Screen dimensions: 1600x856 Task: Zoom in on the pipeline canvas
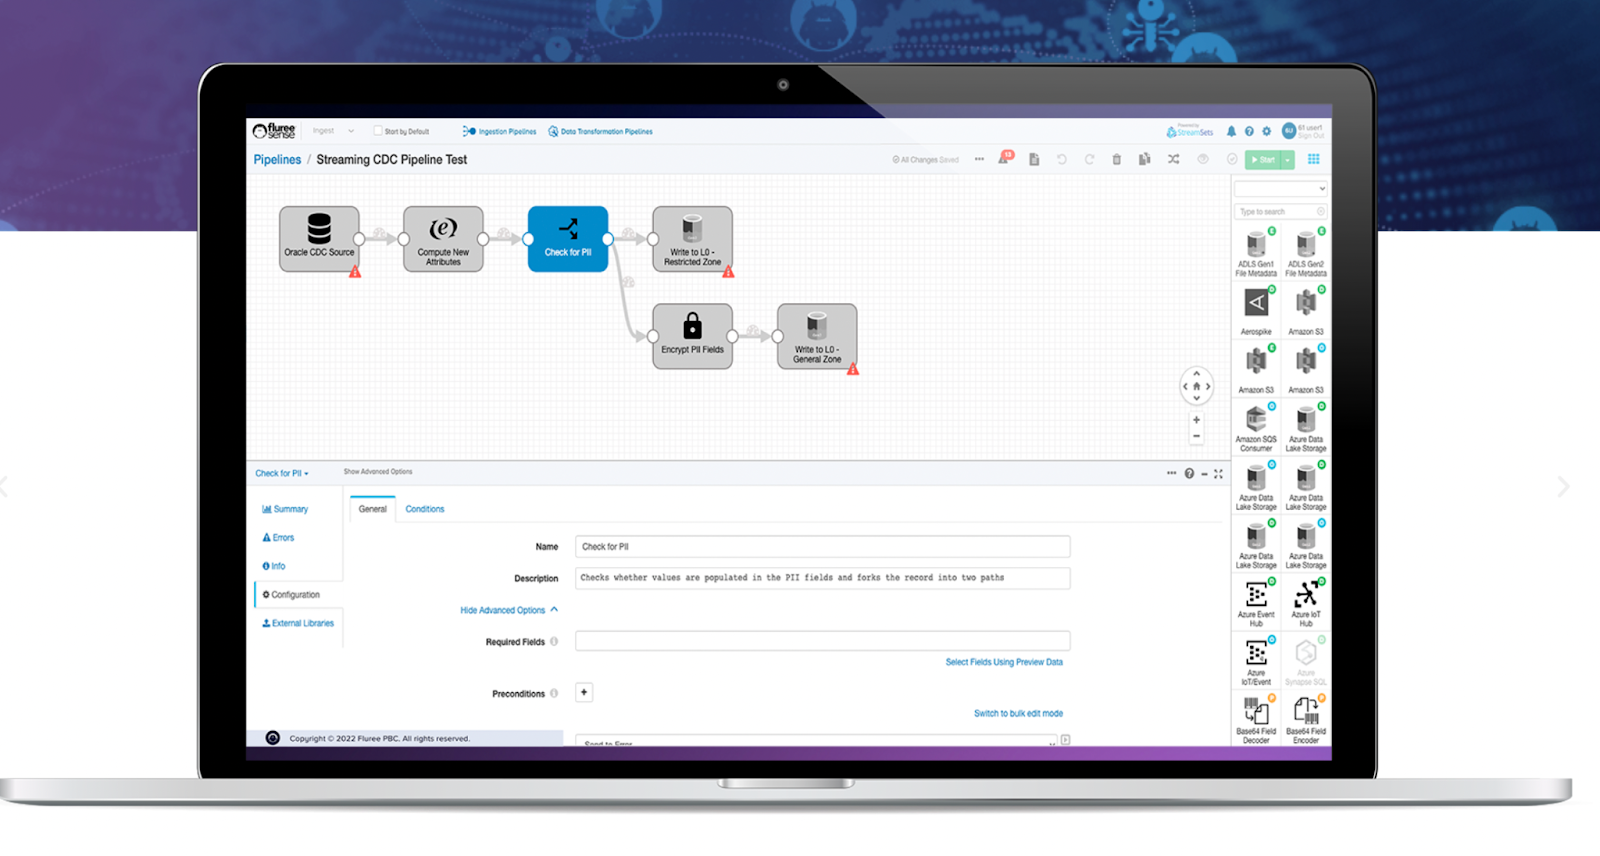pyautogui.click(x=1196, y=420)
